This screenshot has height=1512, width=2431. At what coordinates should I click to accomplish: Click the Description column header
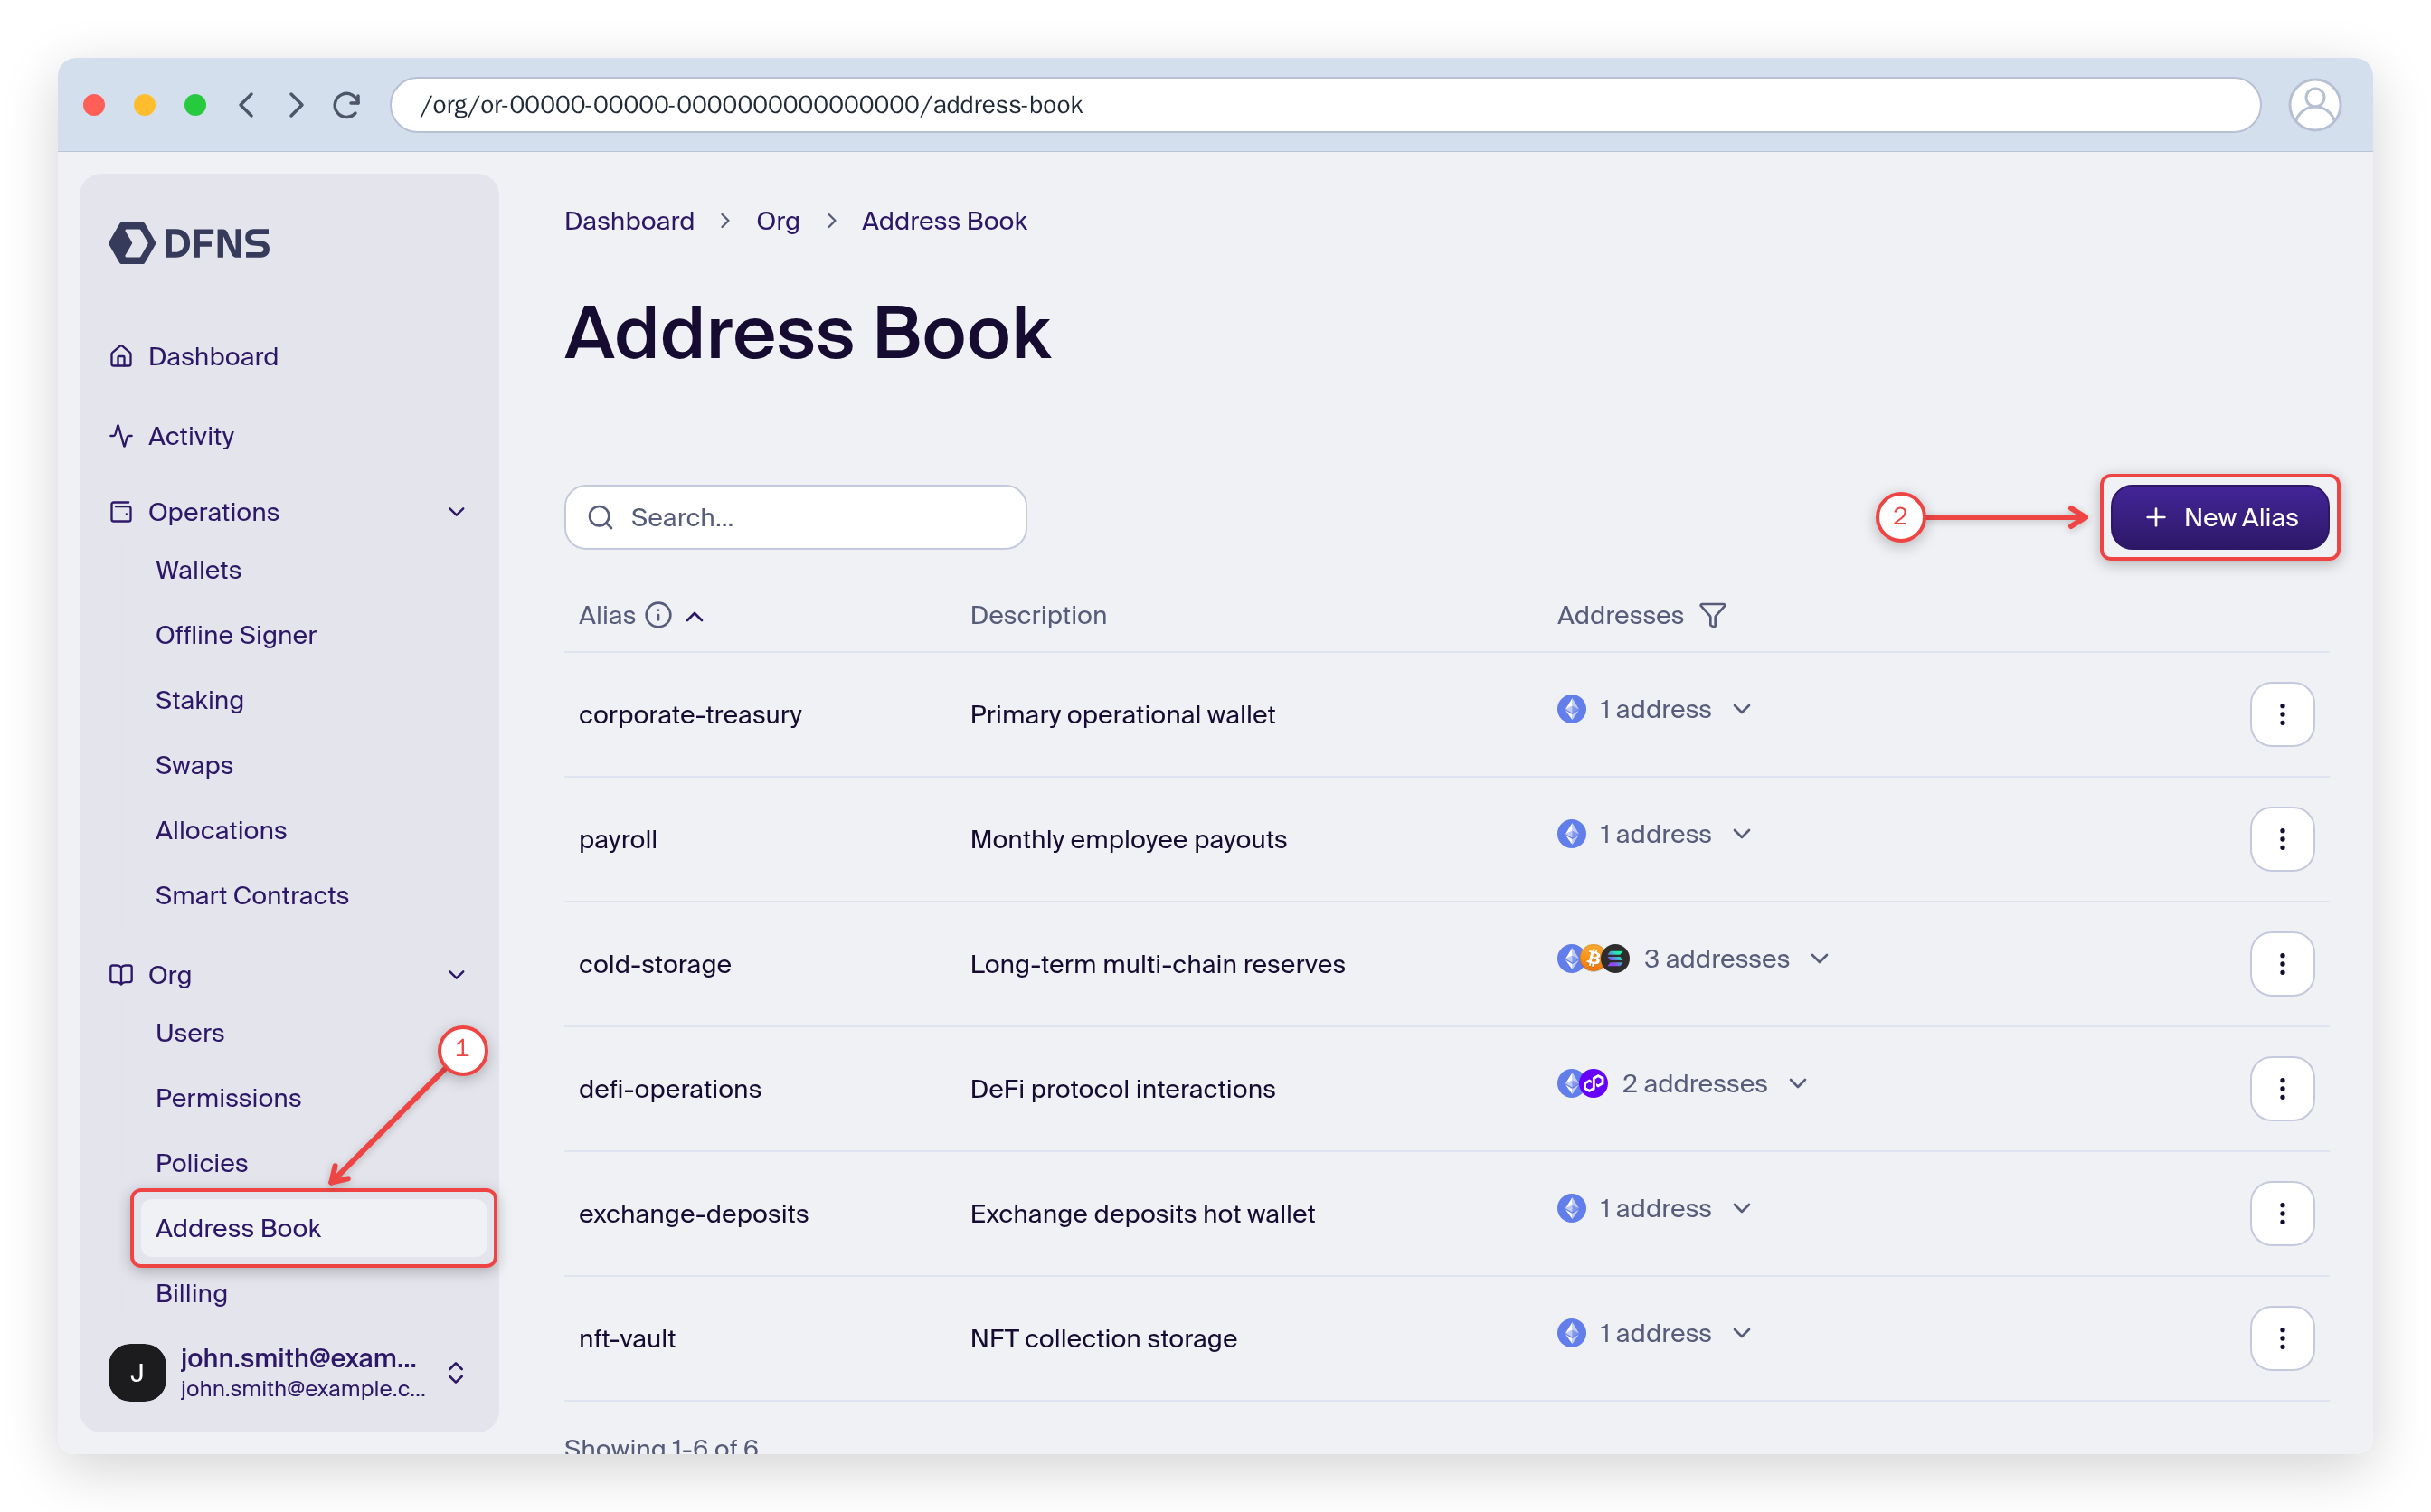tap(1038, 615)
